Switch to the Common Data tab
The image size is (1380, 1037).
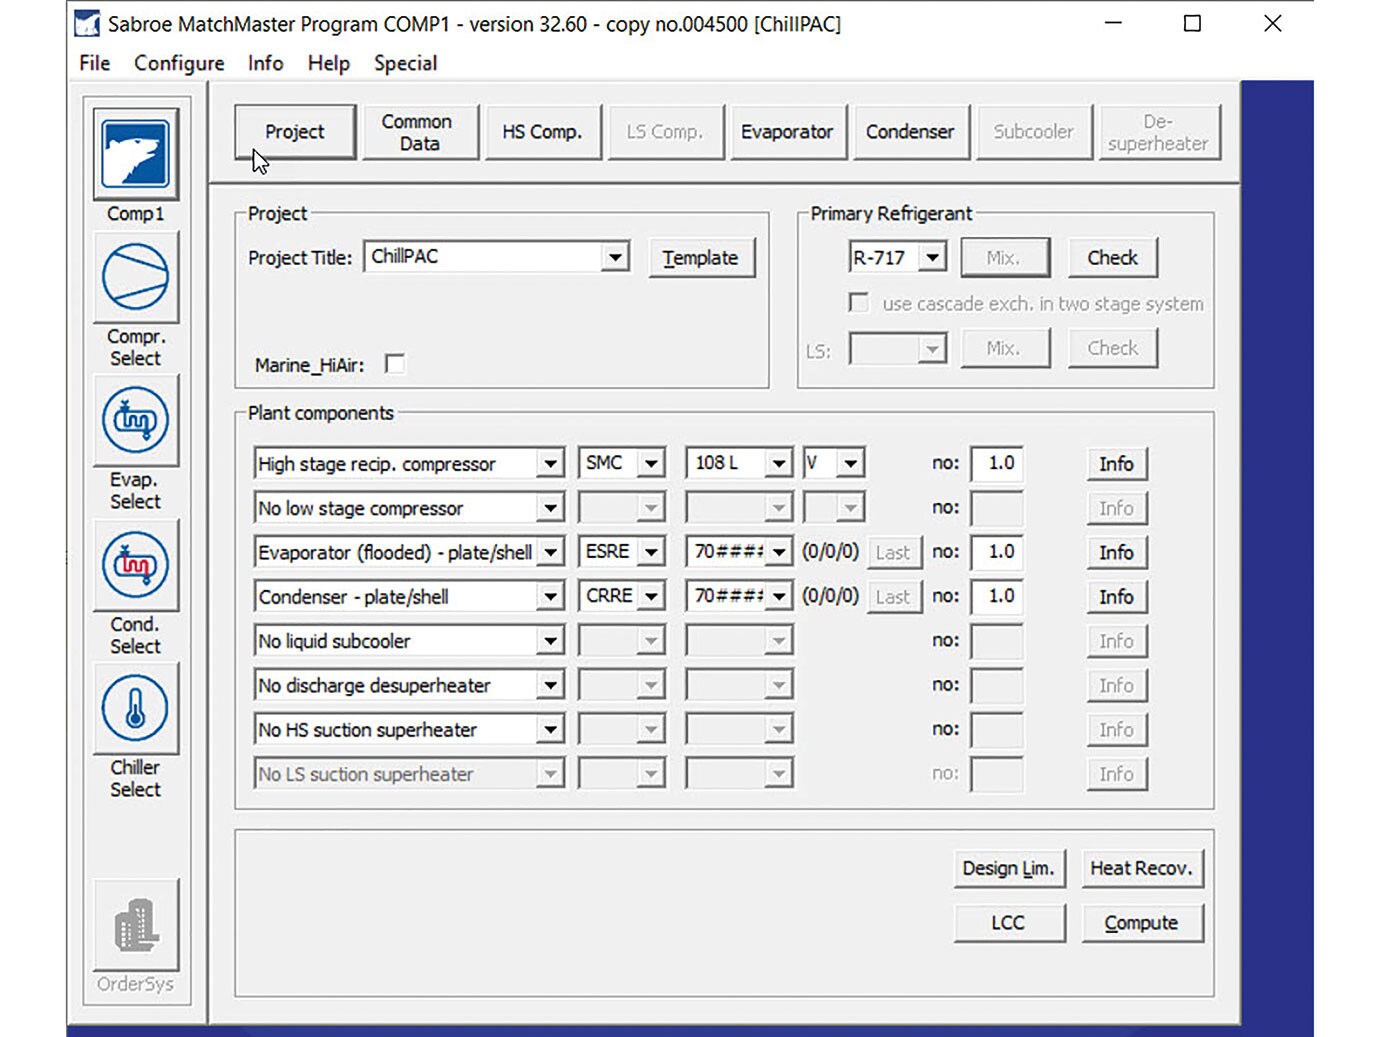(420, 132)
